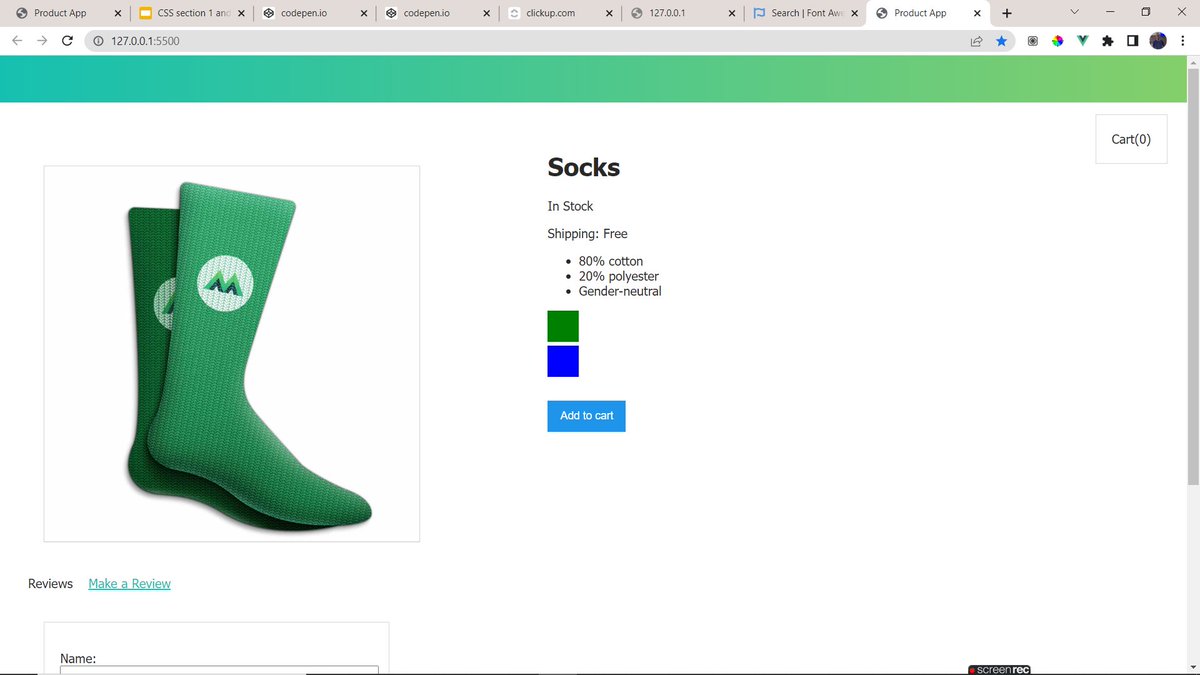This screenshot has height=675, width=1200.
Task: Go back with the browser back arrow
Action: [x=17, y=41]
